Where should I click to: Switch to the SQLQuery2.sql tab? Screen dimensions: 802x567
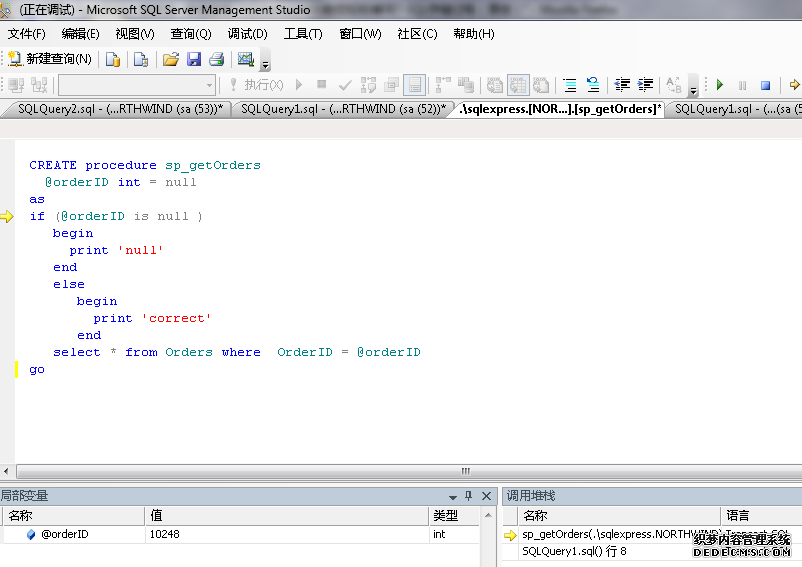click(120, 109)
